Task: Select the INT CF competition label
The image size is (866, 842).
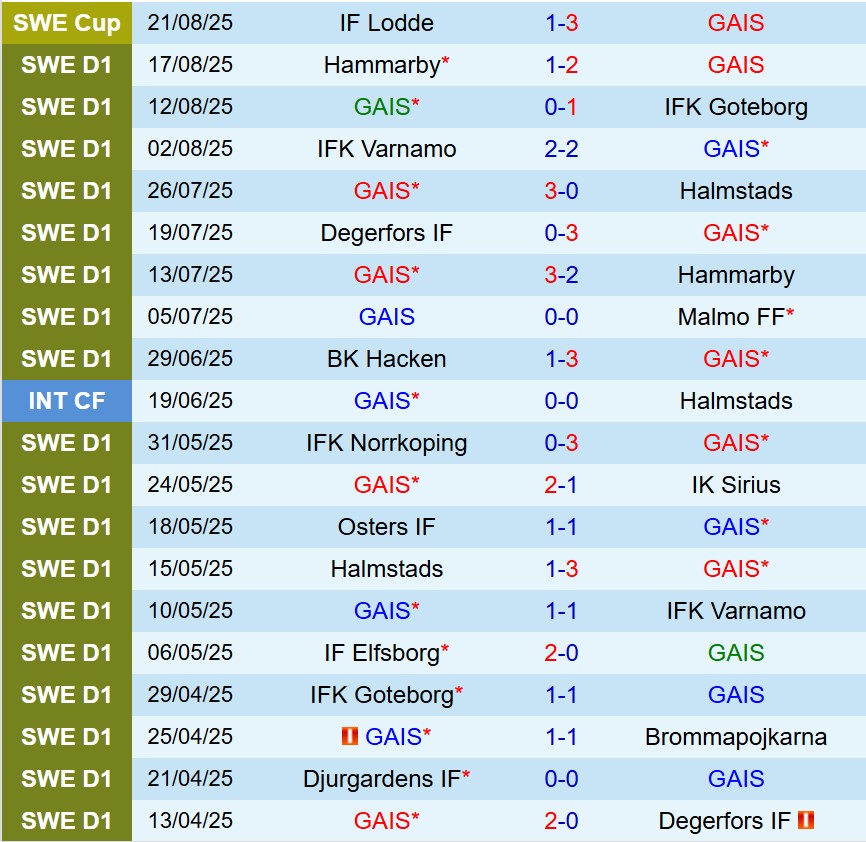Action: 66,401
